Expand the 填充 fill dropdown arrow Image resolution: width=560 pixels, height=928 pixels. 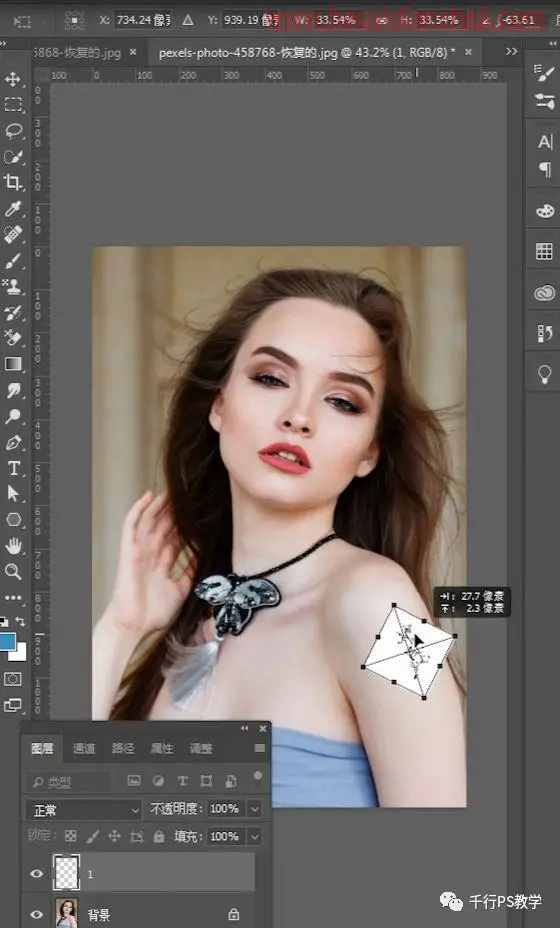pos(254,837)
